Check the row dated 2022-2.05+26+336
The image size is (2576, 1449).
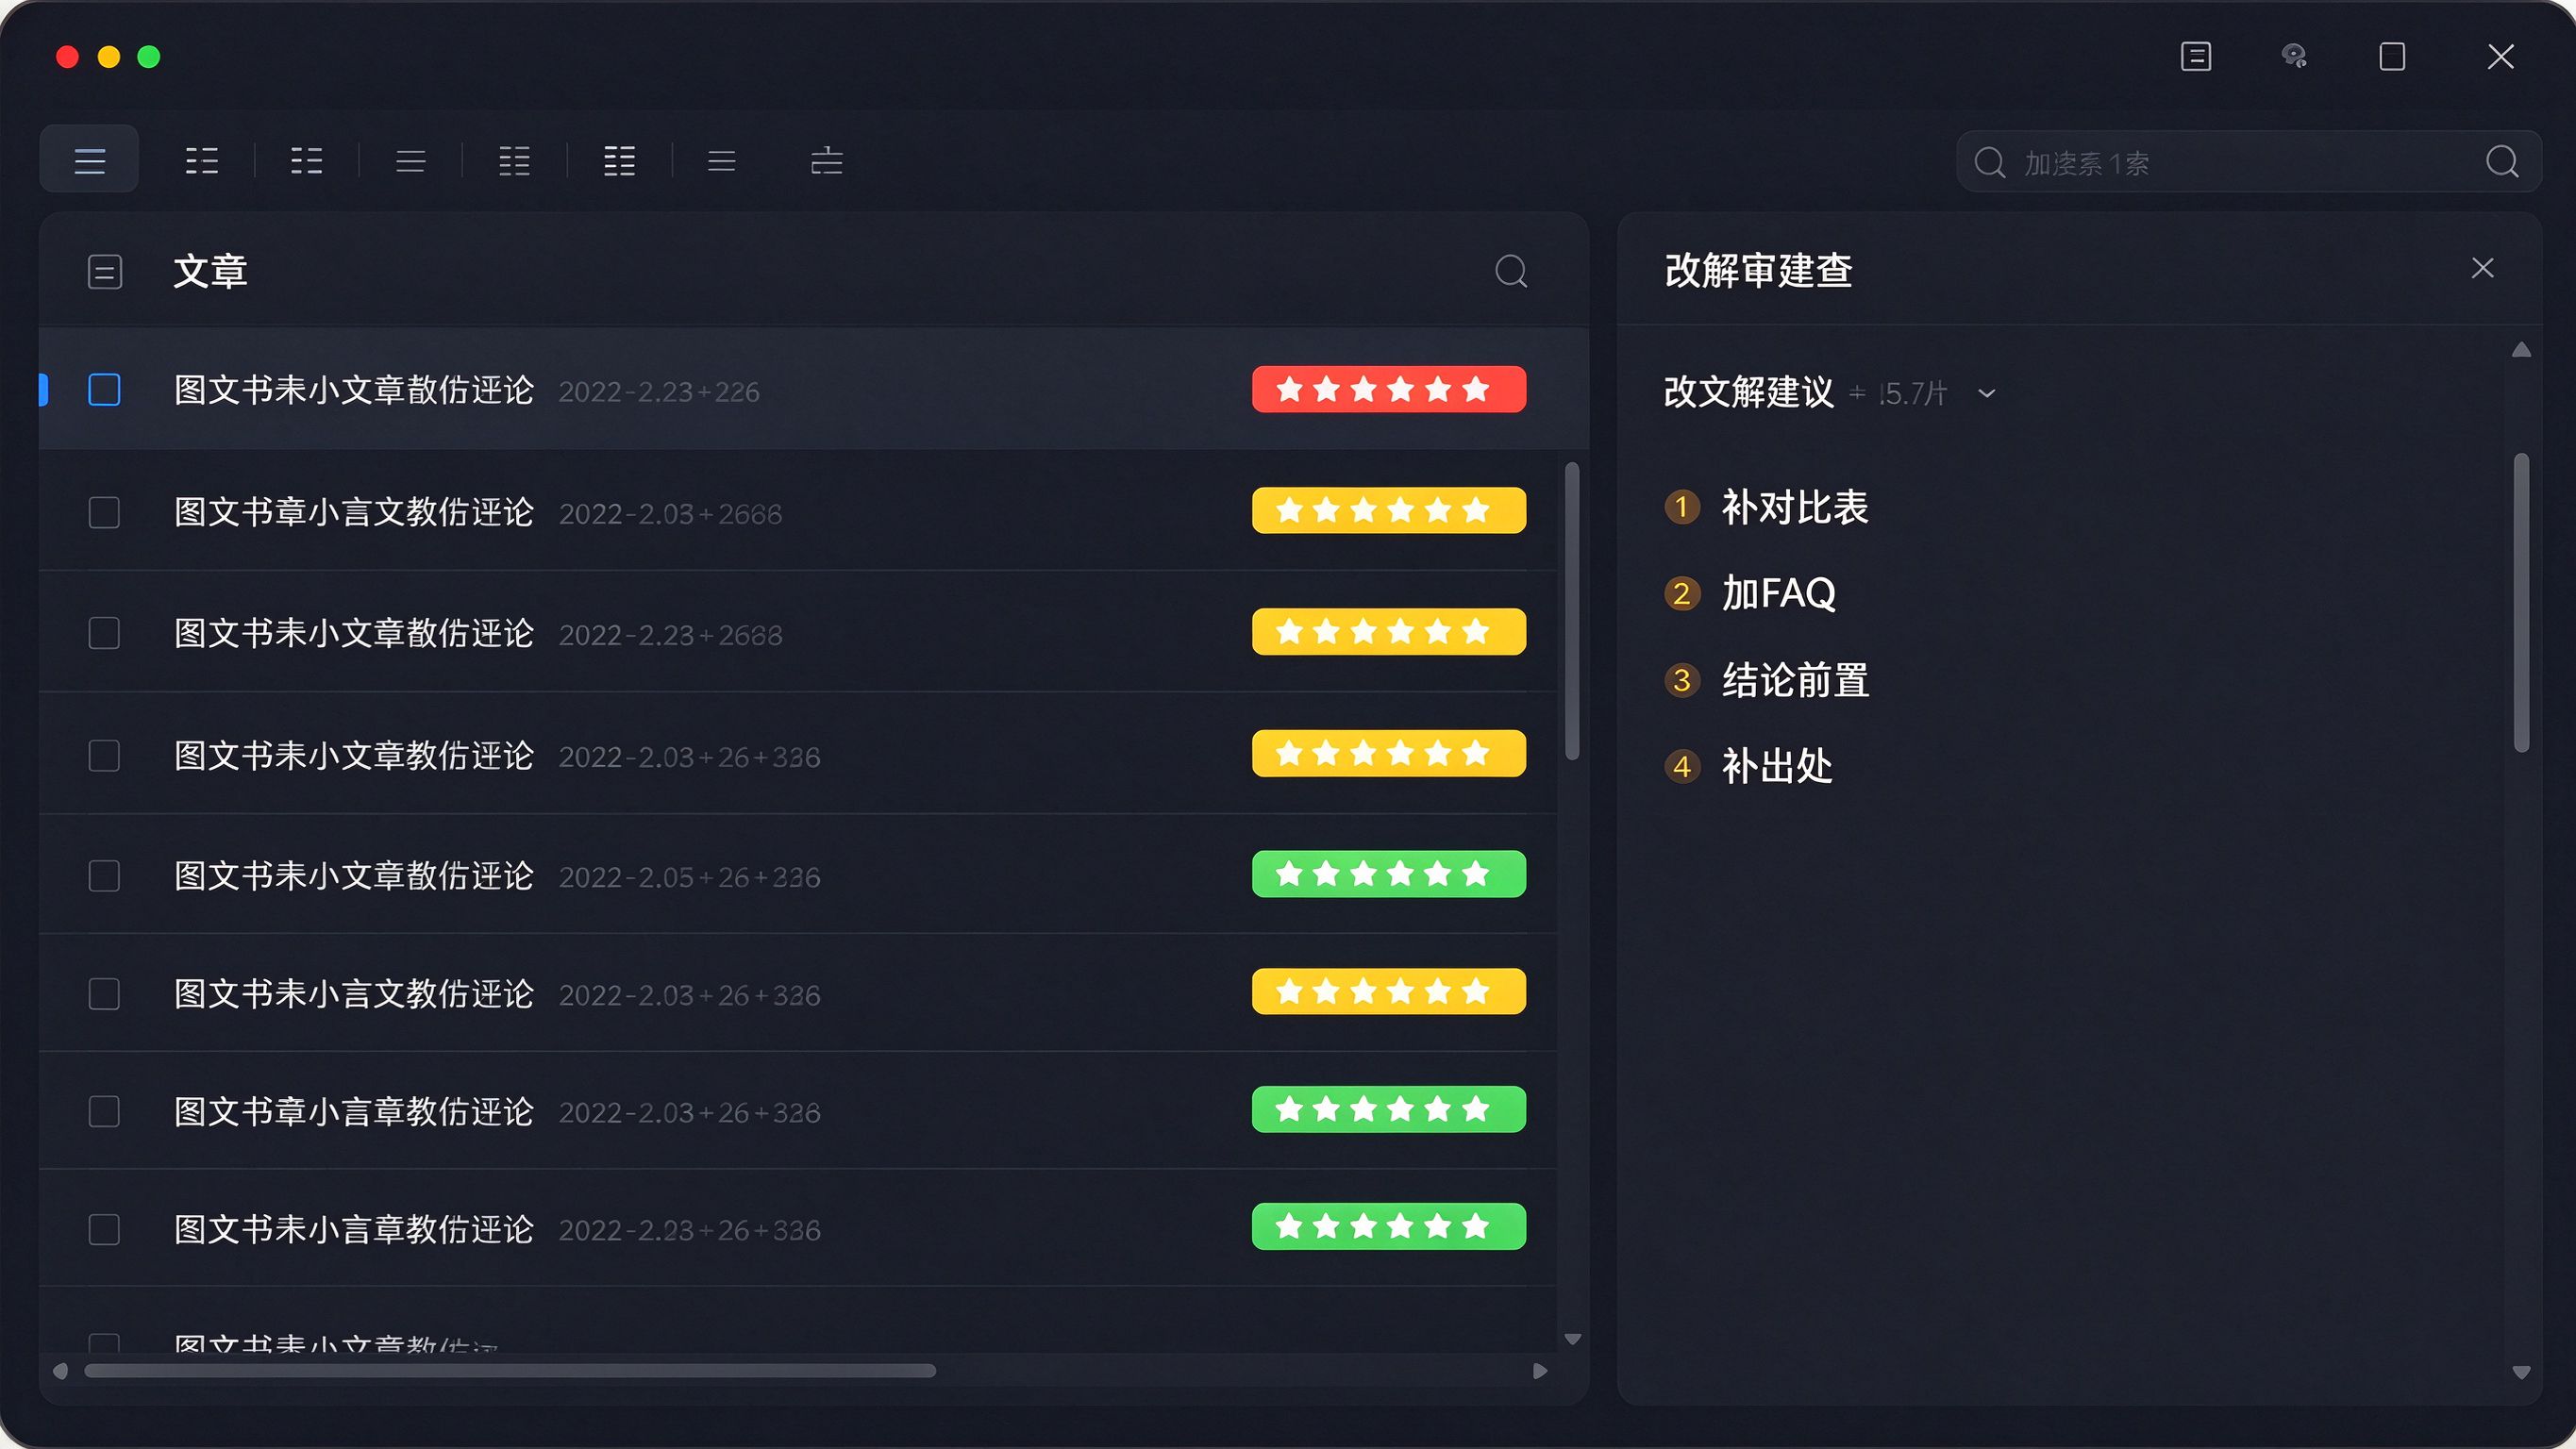[104, 876]
